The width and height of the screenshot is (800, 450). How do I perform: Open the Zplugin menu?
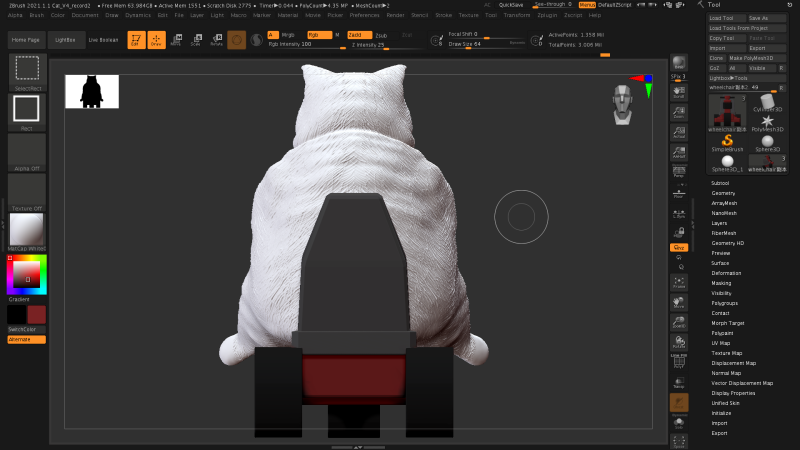[547, 16]
